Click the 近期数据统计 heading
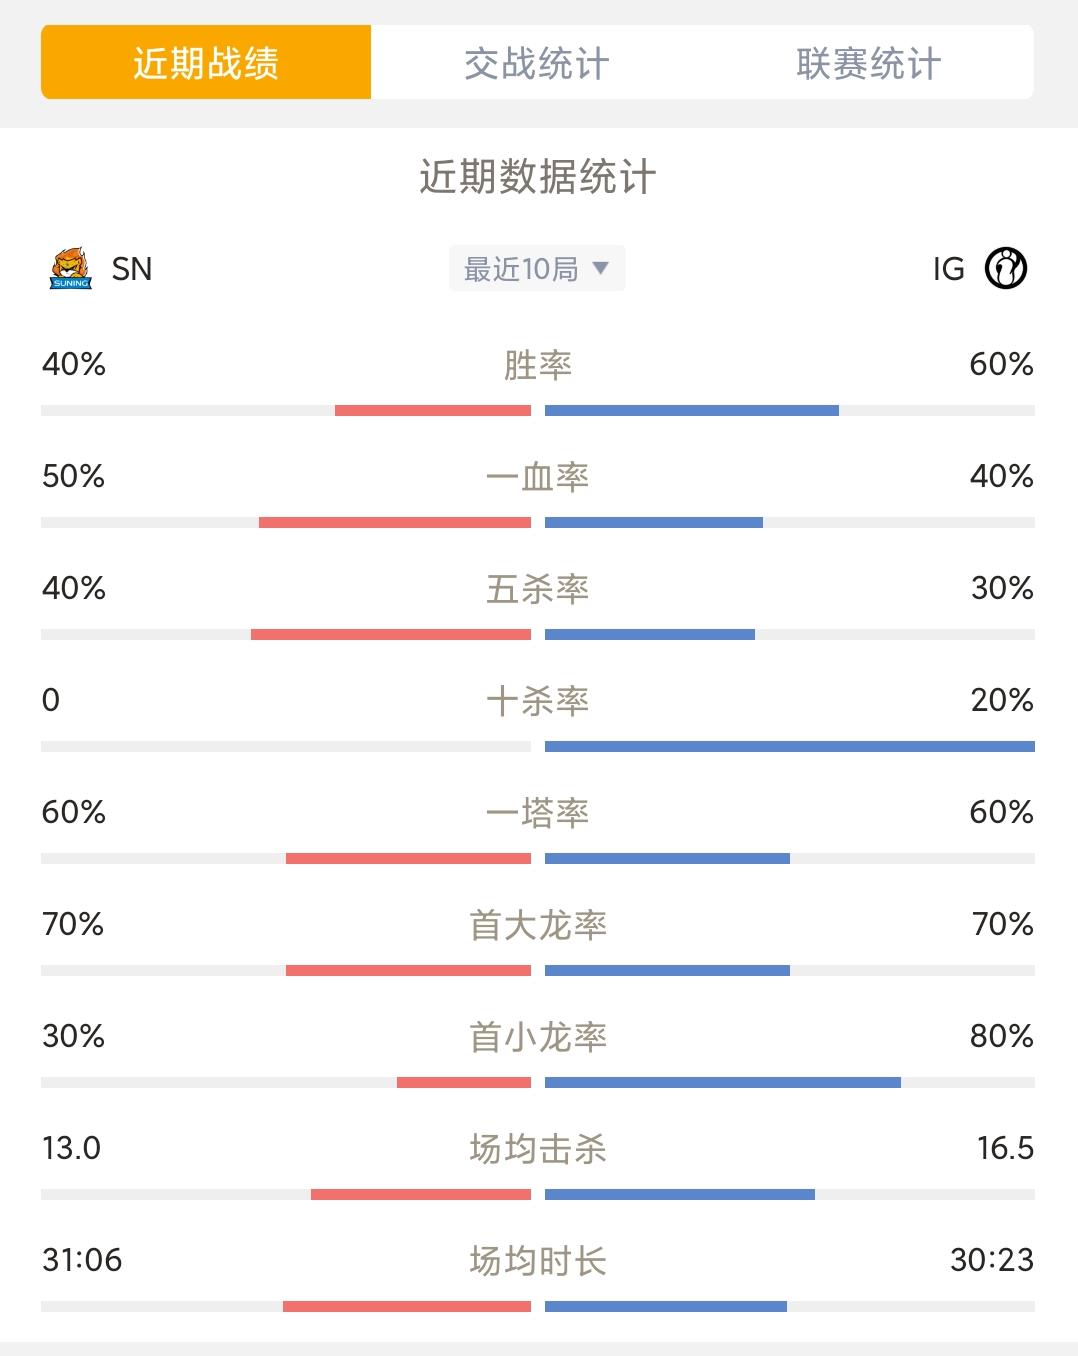Screen dimensions: 1078x1356 538,177
